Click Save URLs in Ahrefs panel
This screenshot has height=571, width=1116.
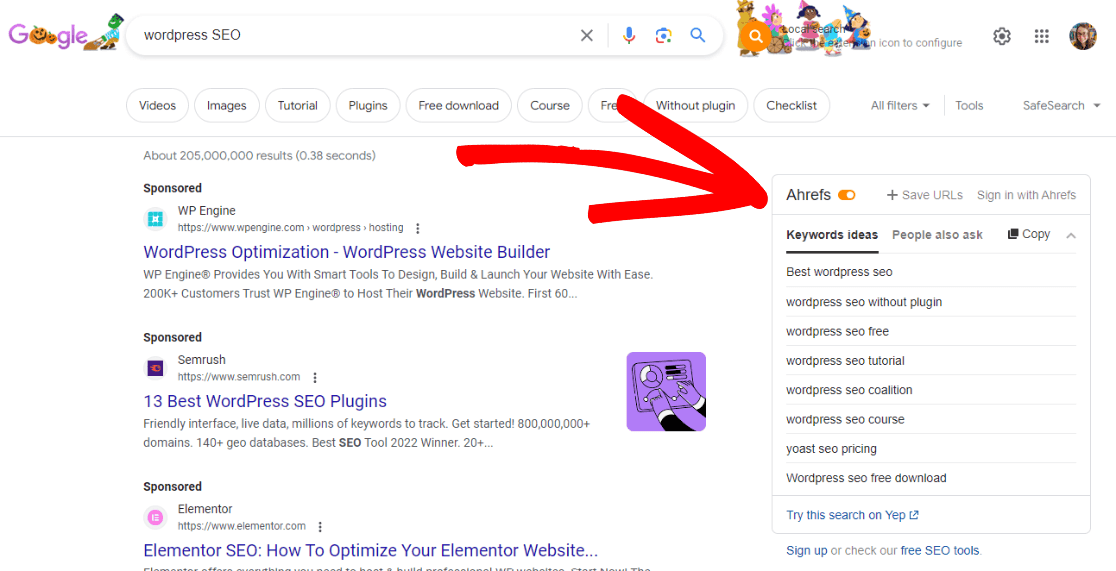point(925,195)
